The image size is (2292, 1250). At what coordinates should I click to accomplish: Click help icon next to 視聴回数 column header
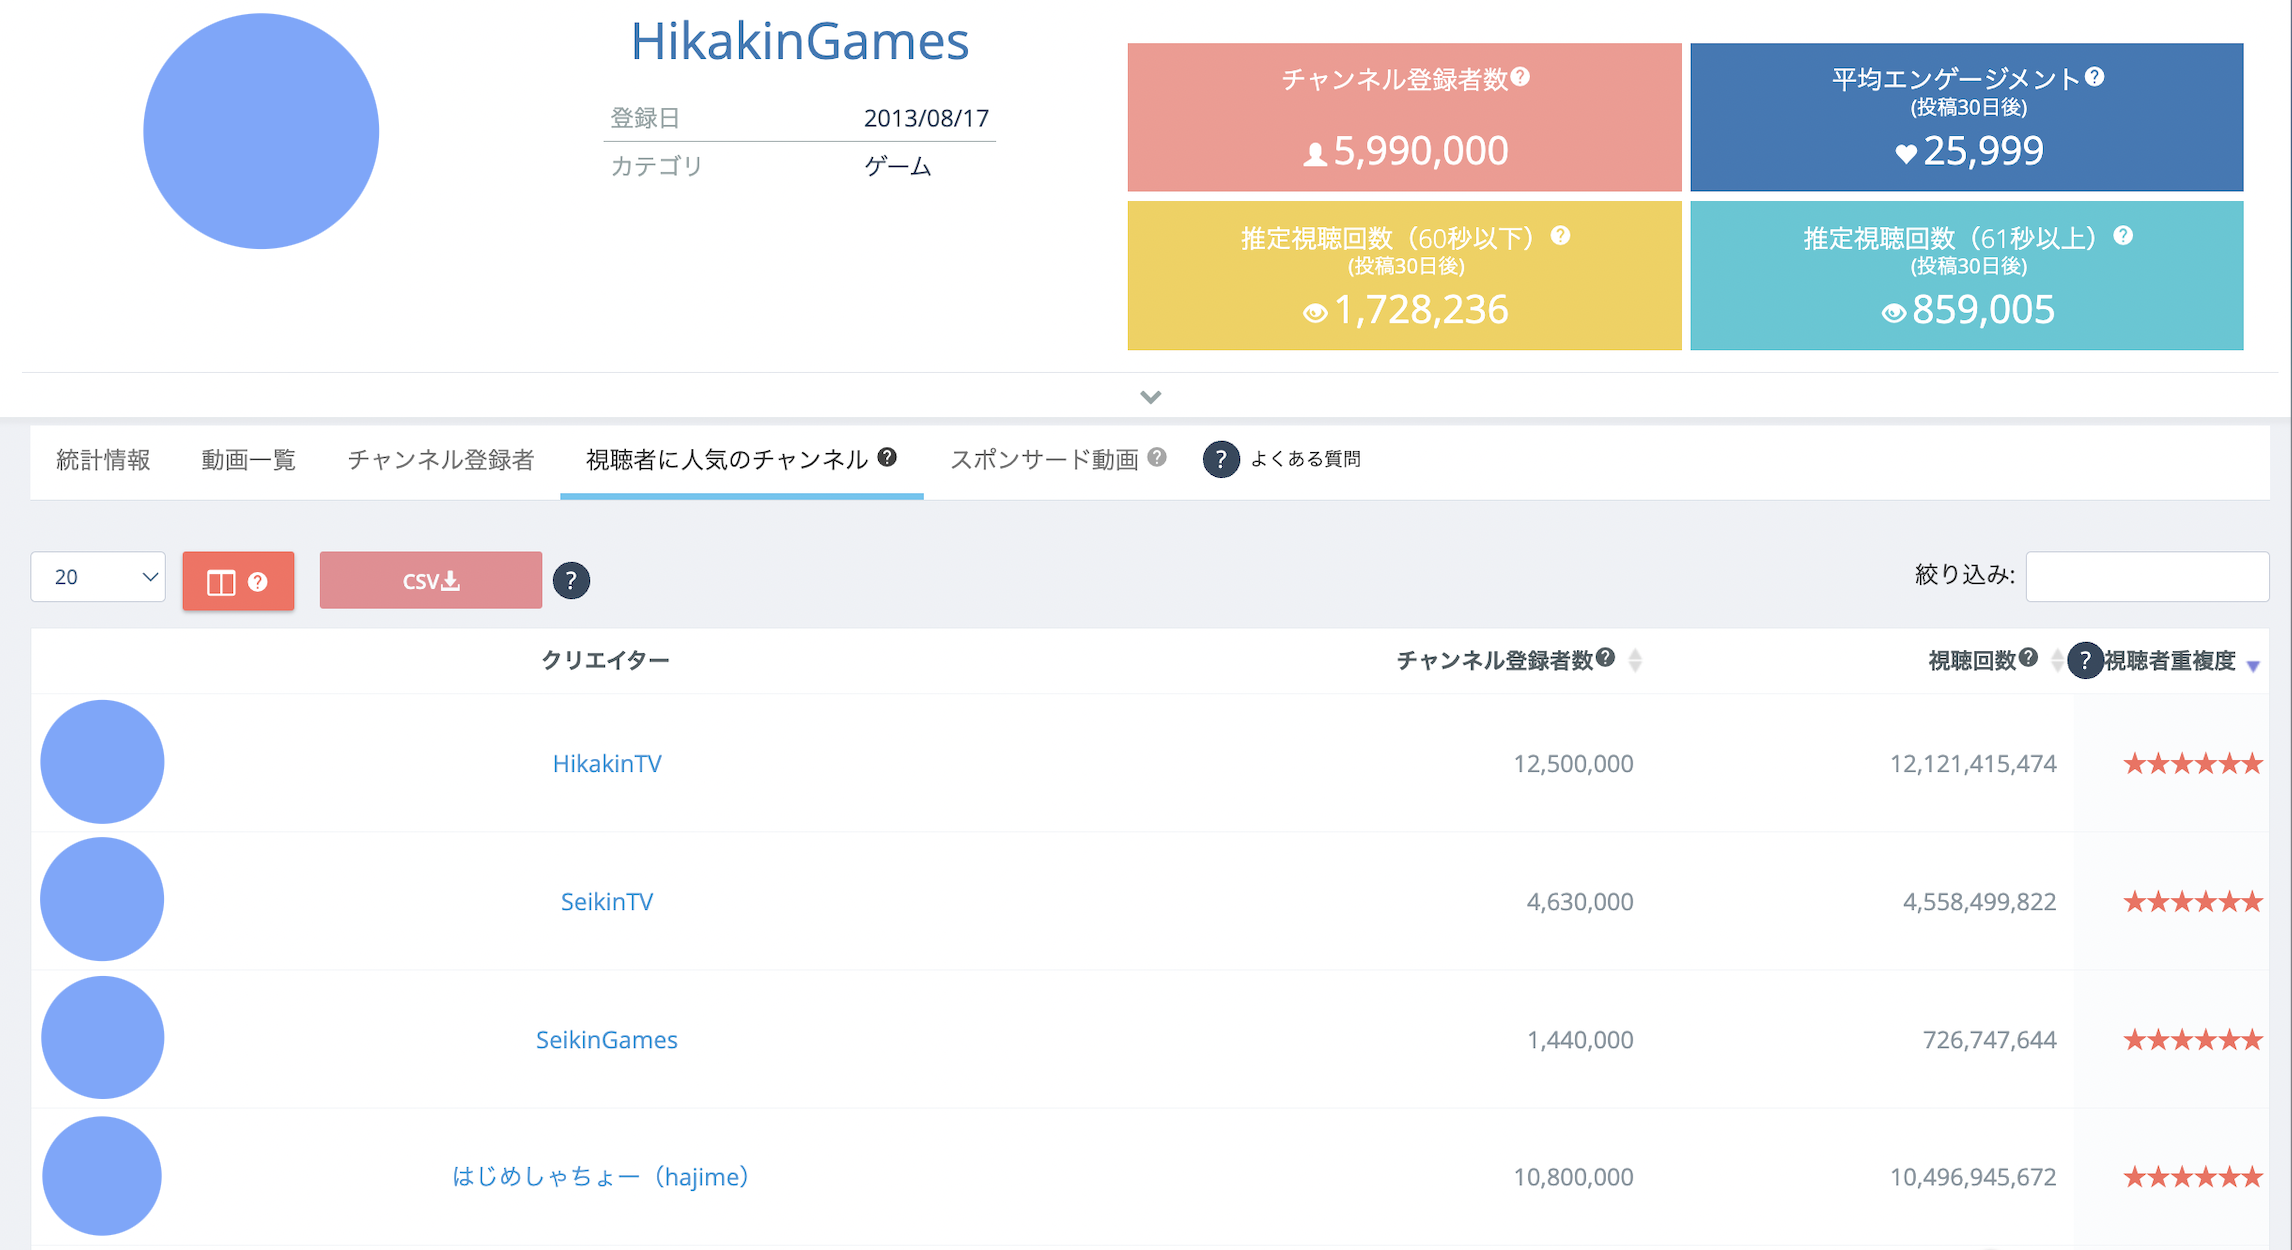click(x=2028, y=658)
